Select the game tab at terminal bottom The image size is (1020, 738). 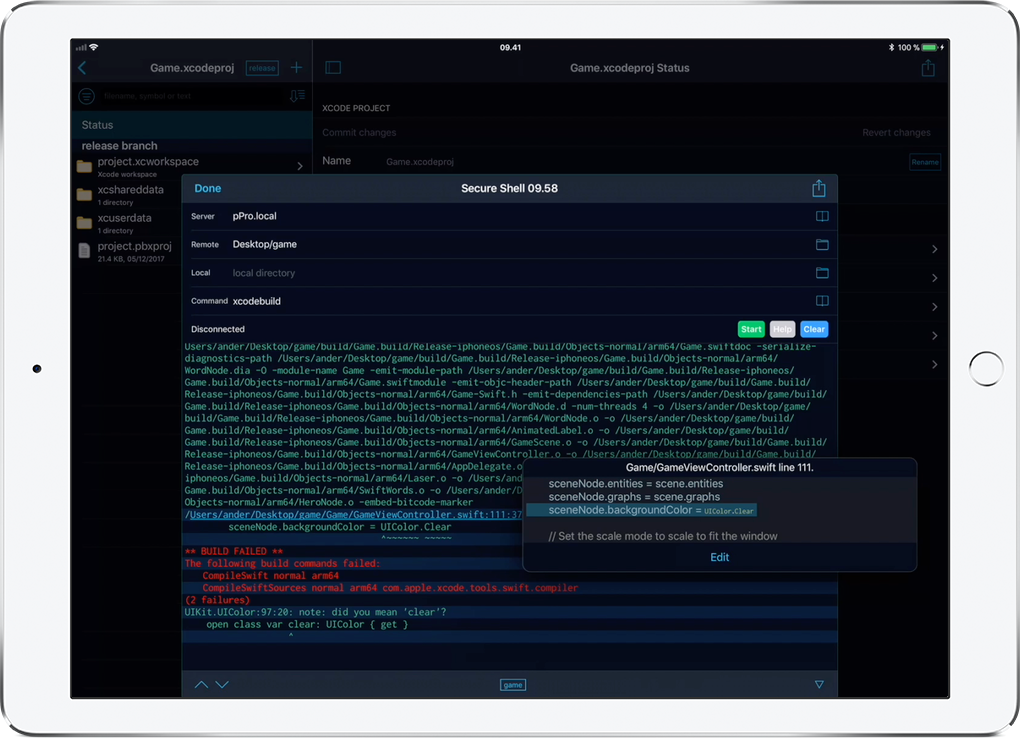click(512, 685)
